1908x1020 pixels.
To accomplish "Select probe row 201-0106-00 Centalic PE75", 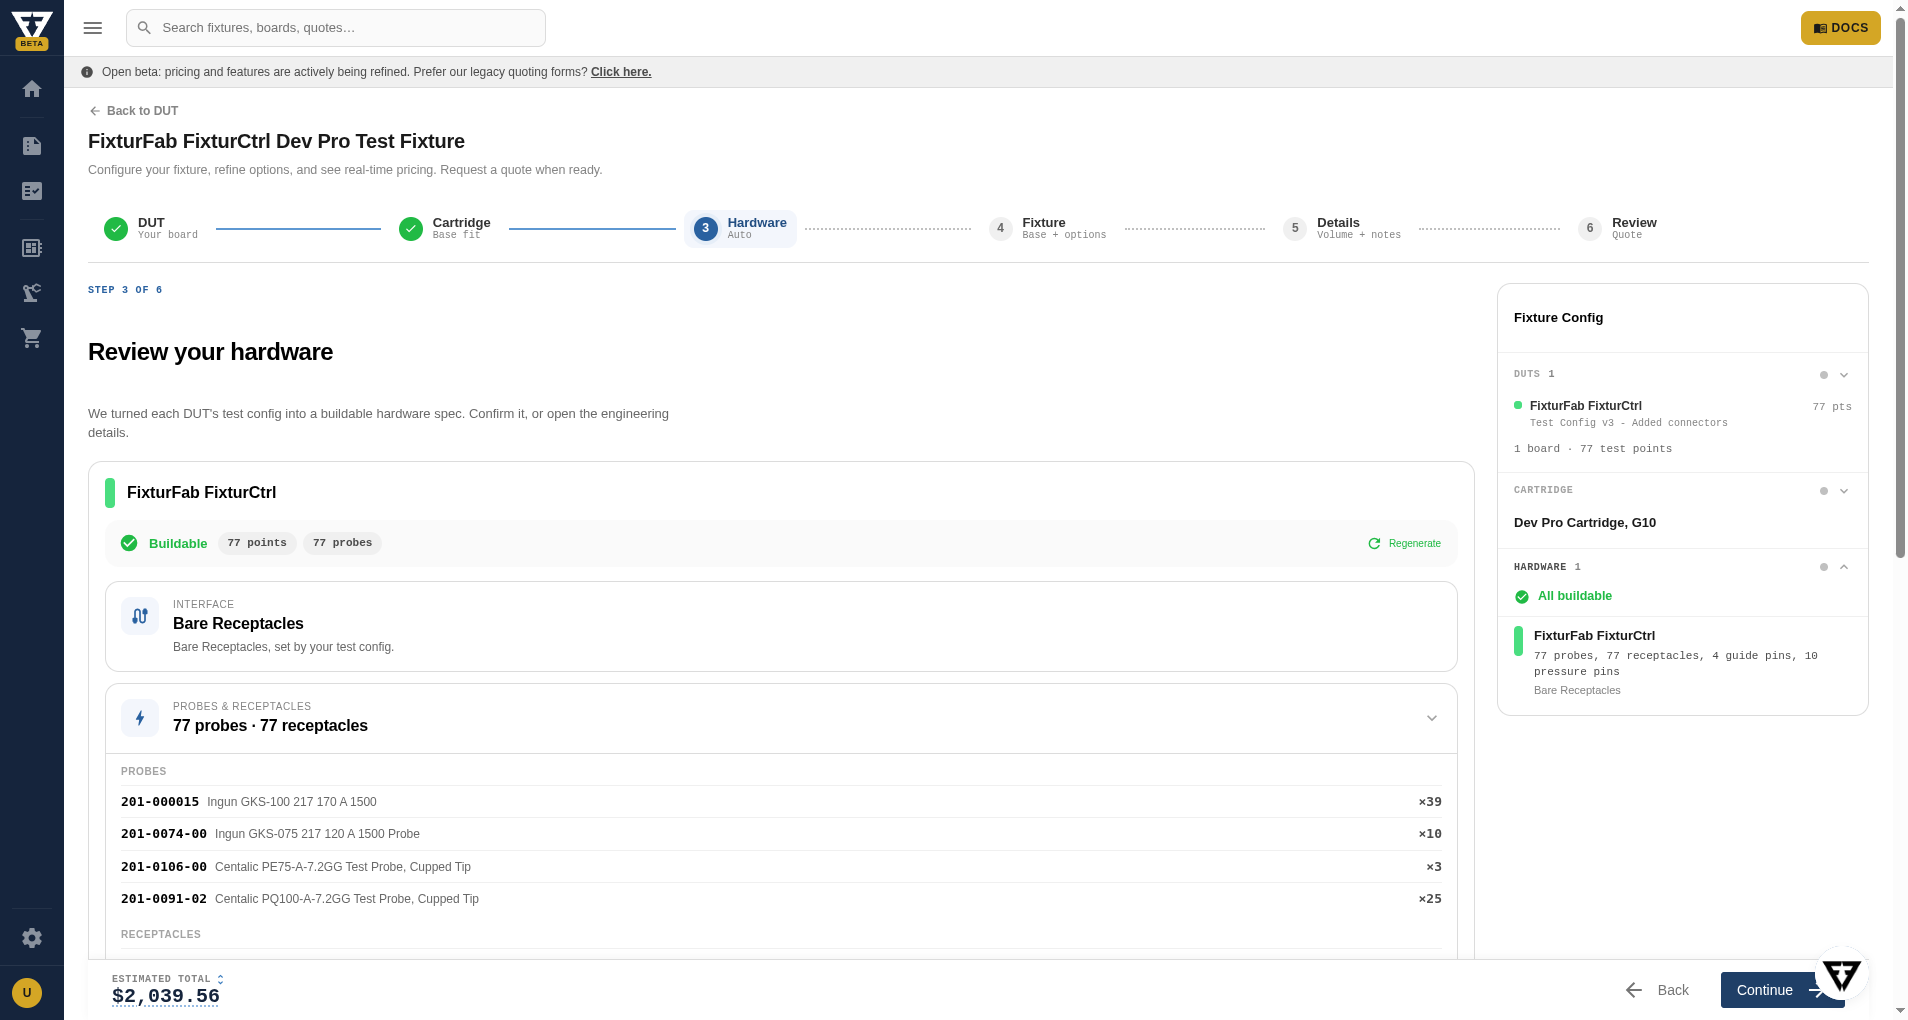I will (x=781, y=867).
